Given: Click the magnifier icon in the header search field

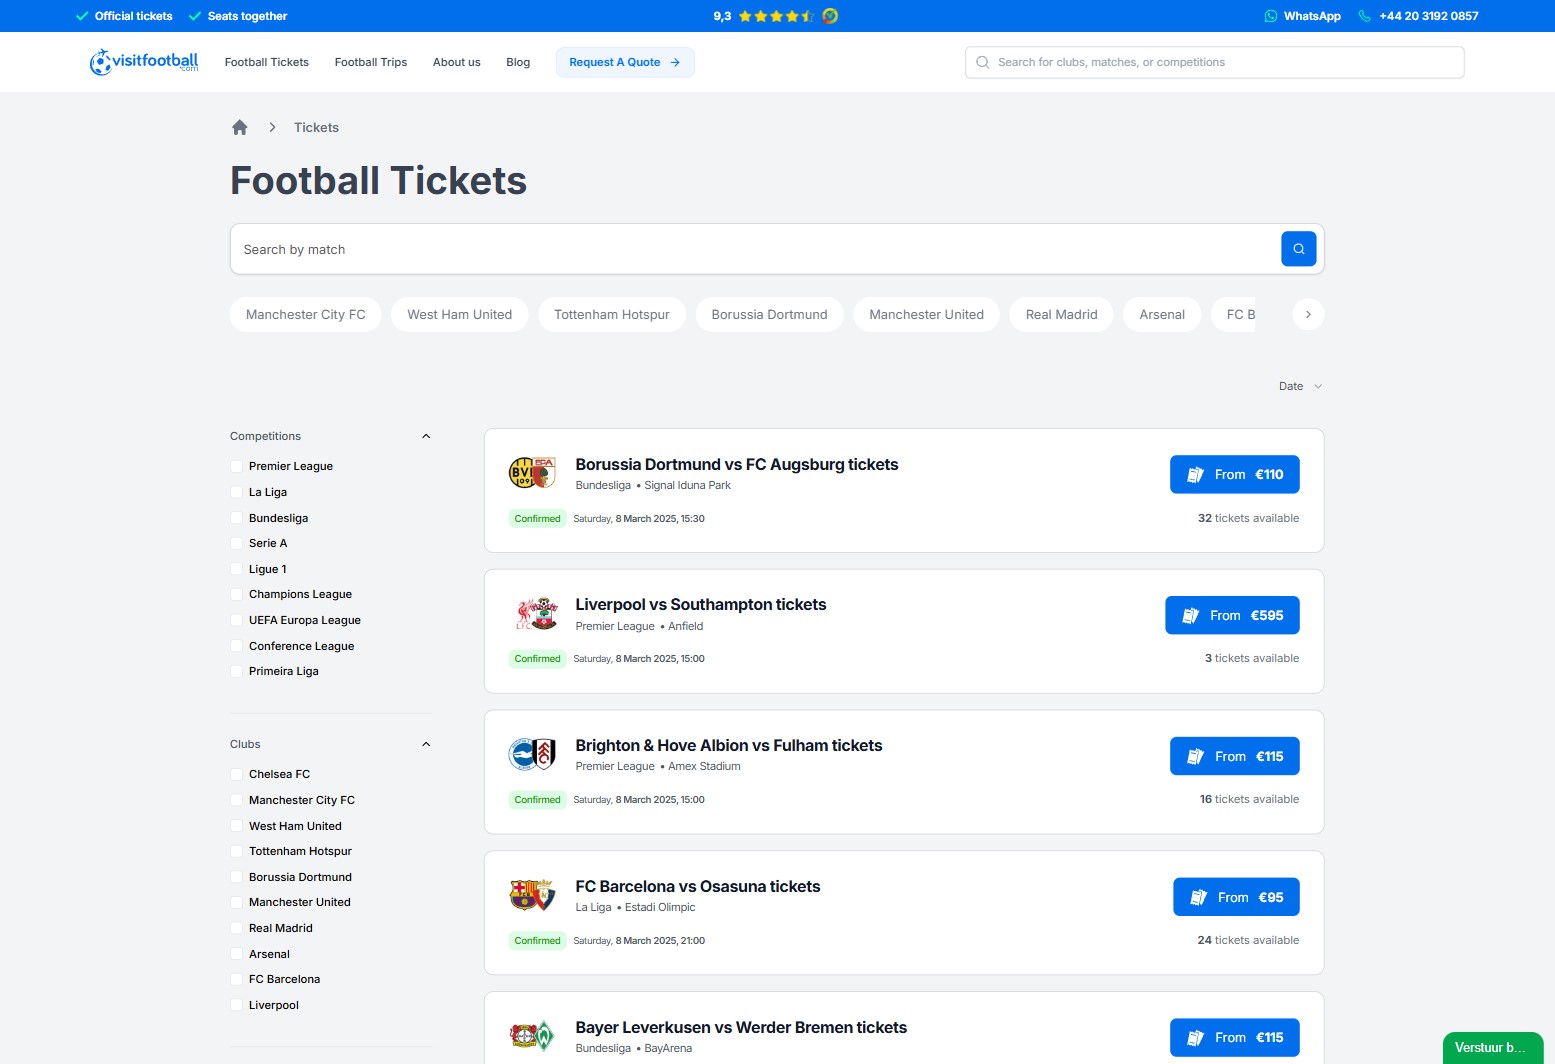Looking at the screenshot, I should [982, 62].
